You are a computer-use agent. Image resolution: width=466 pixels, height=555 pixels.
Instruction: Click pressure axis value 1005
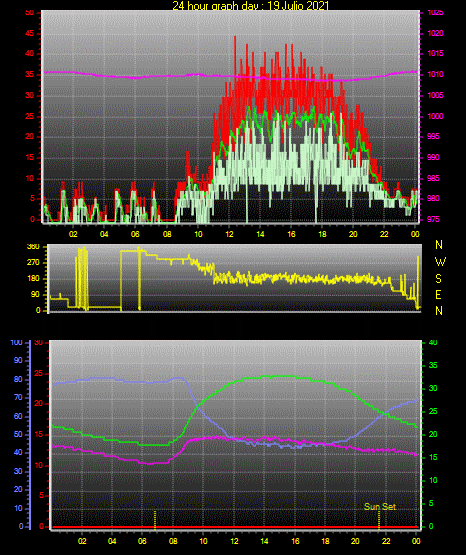435,95
